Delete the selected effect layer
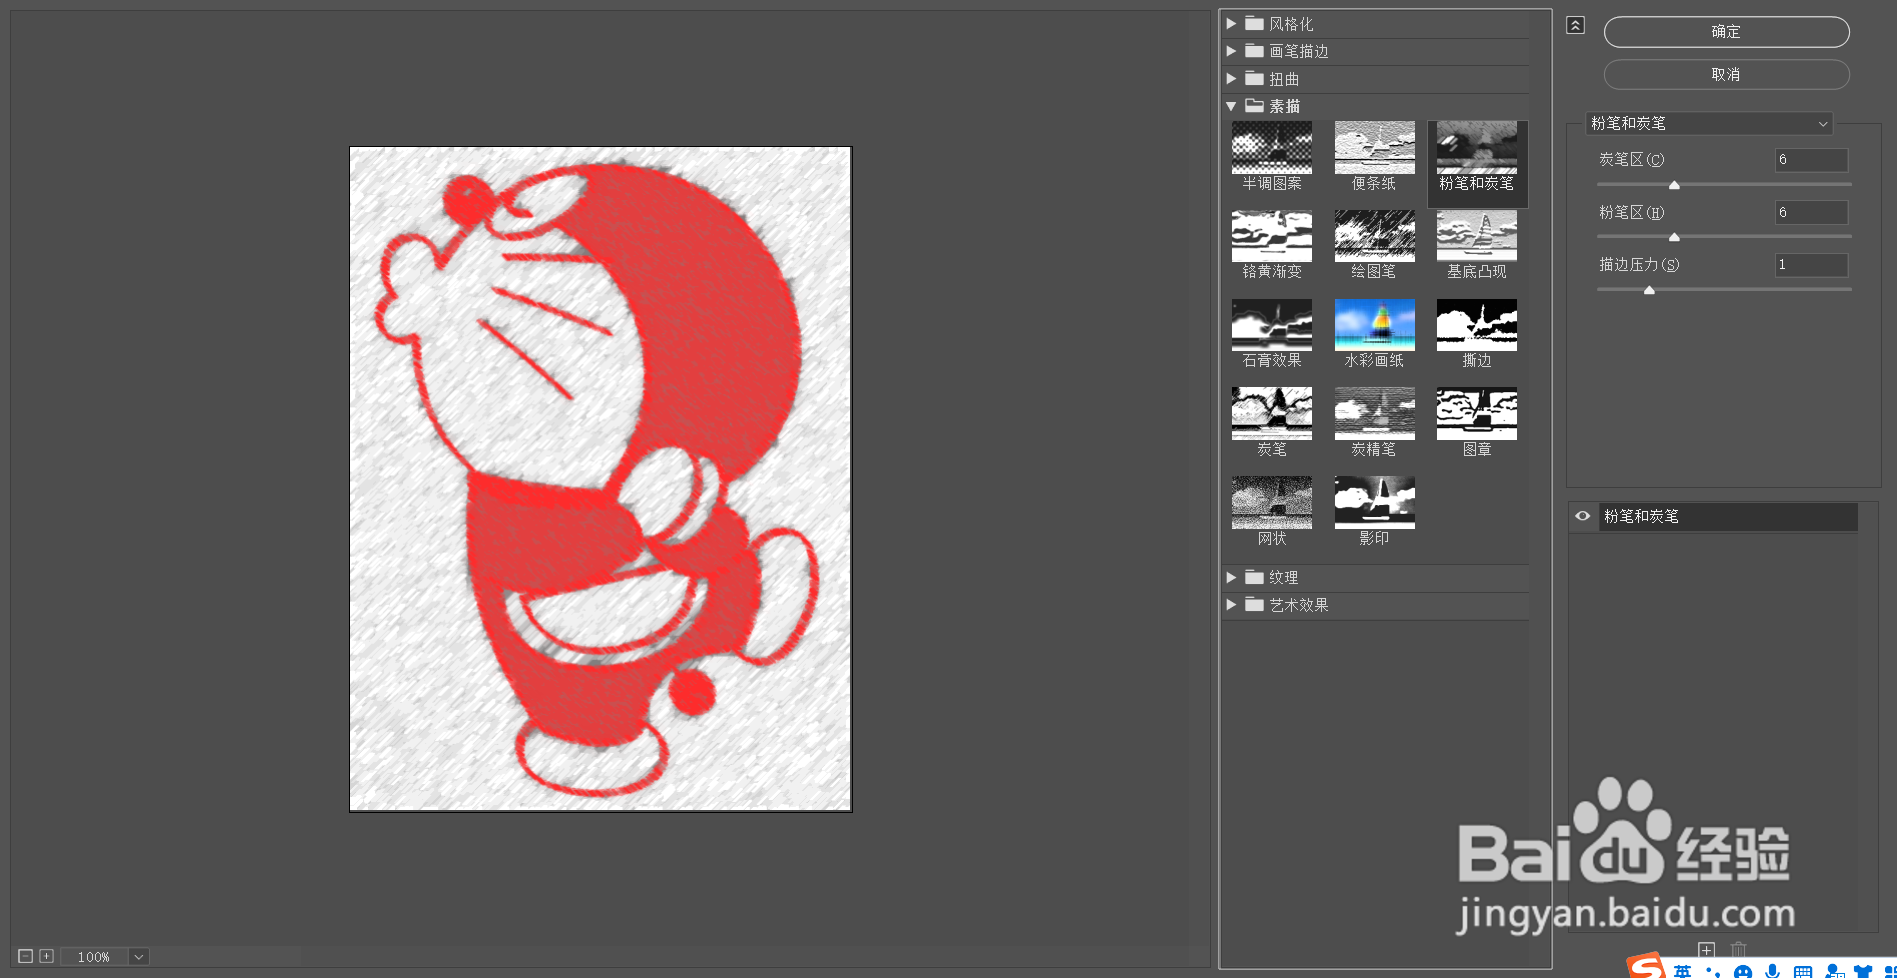Image resolution: width=1897 pixels, height=978 pixels. pos(1739,950)
